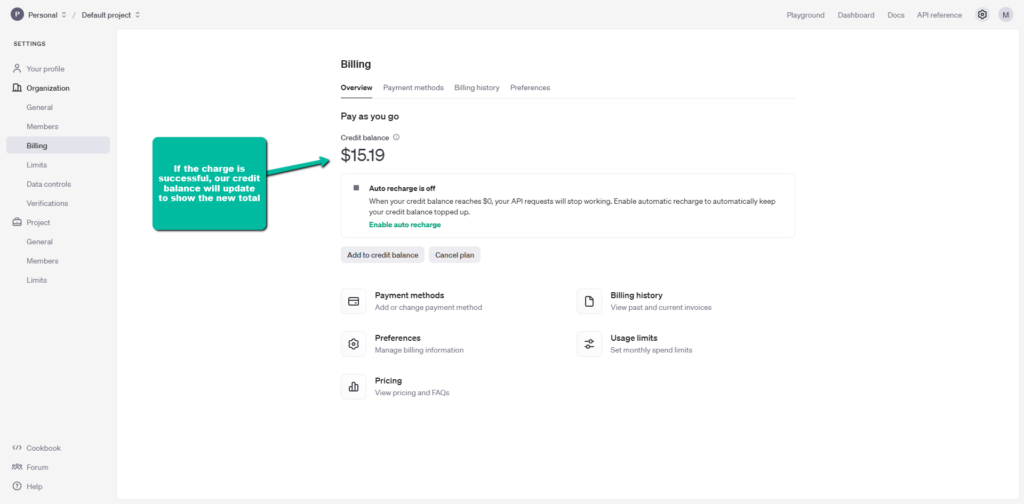This screenshot has height=504, width=1024.
Task: Open Dashboard in top navigation
Action: (856, 15)
